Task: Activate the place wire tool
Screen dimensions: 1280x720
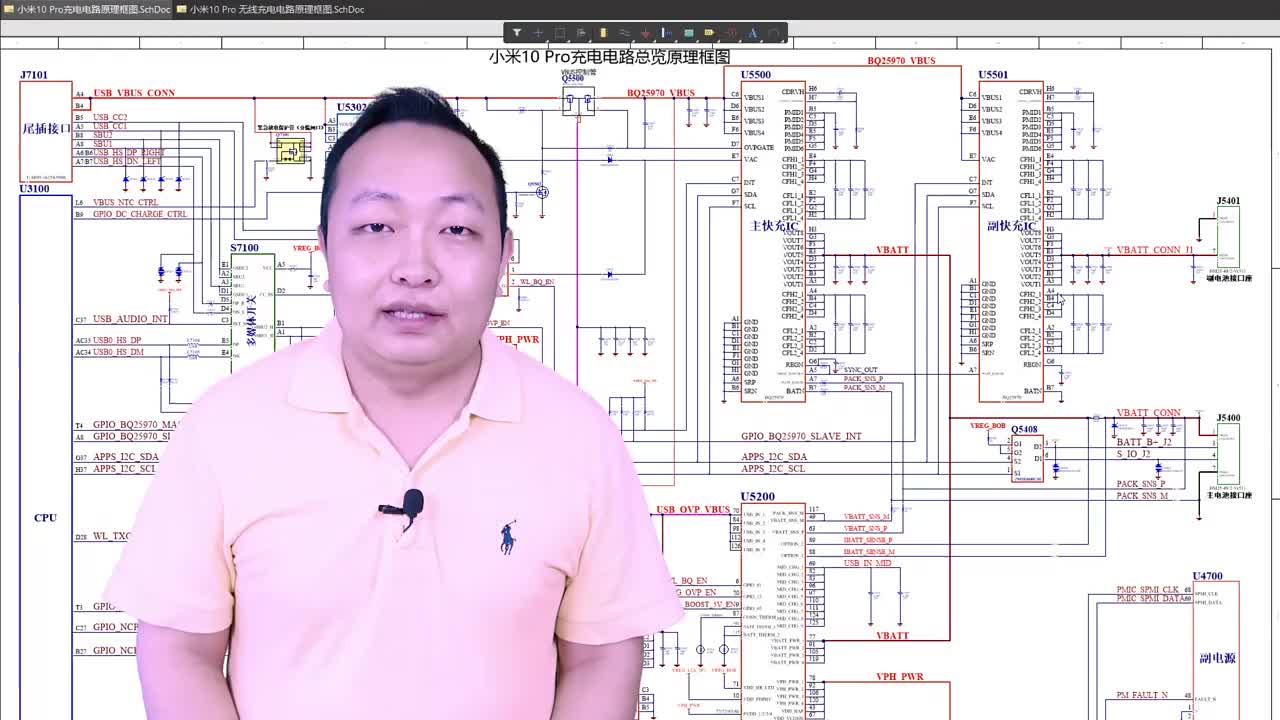Action: click(624, 33)
